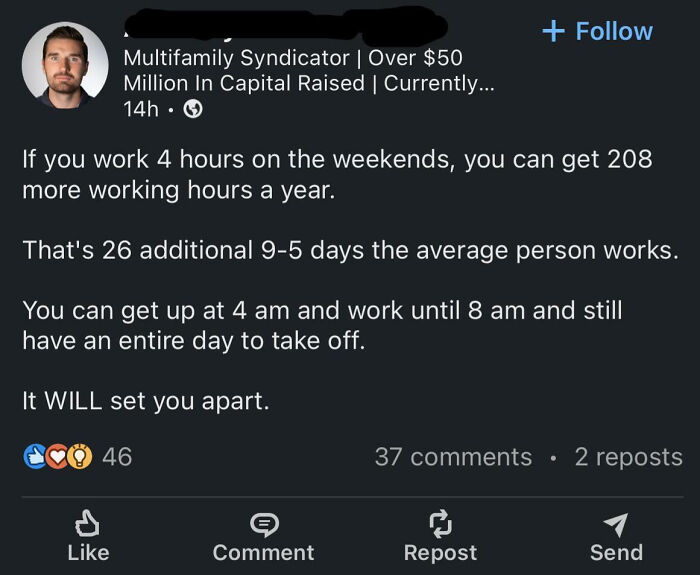
Task: Click the speech bubble icon above Comment
Action: (263, 522)
